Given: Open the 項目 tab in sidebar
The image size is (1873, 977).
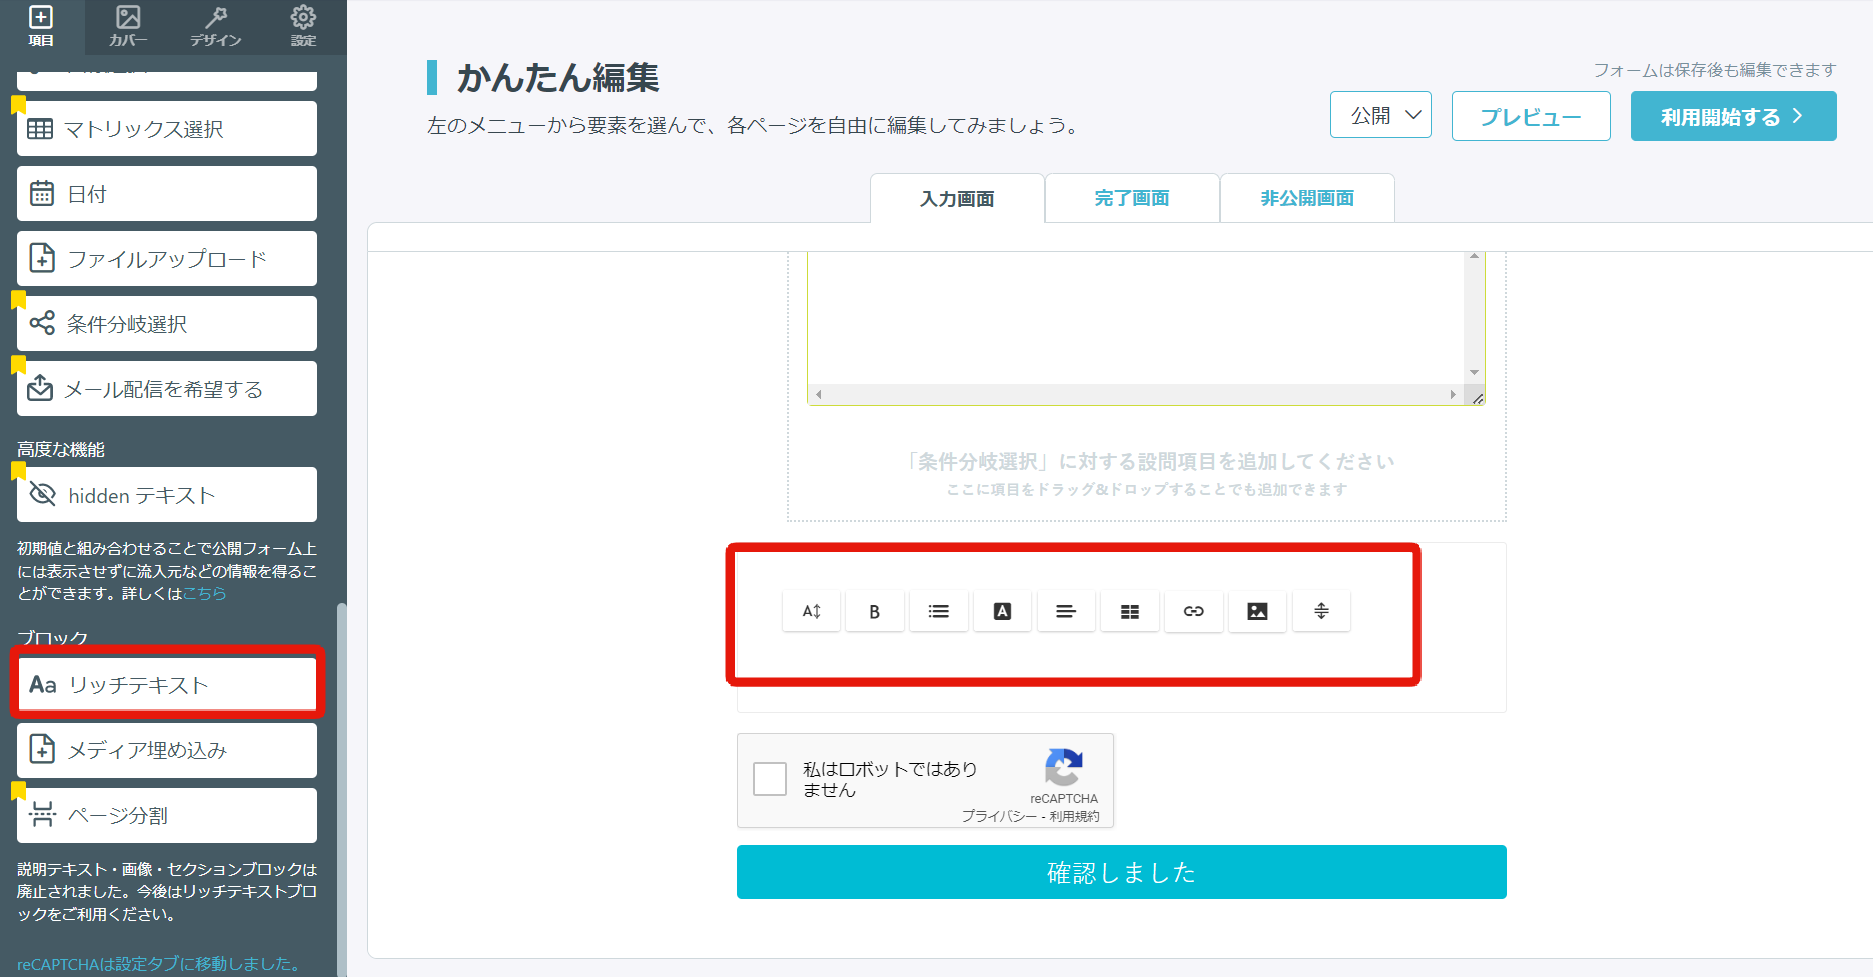Looking at the screenshot, I should point(41,27).
